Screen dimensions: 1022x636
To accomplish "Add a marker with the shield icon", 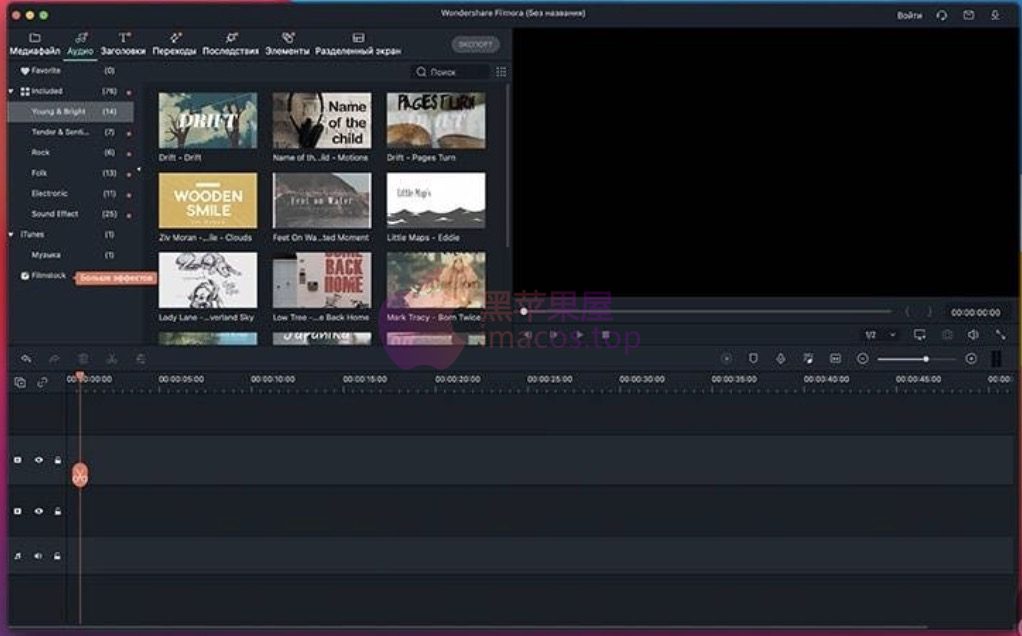I will (x=753, y=359).
